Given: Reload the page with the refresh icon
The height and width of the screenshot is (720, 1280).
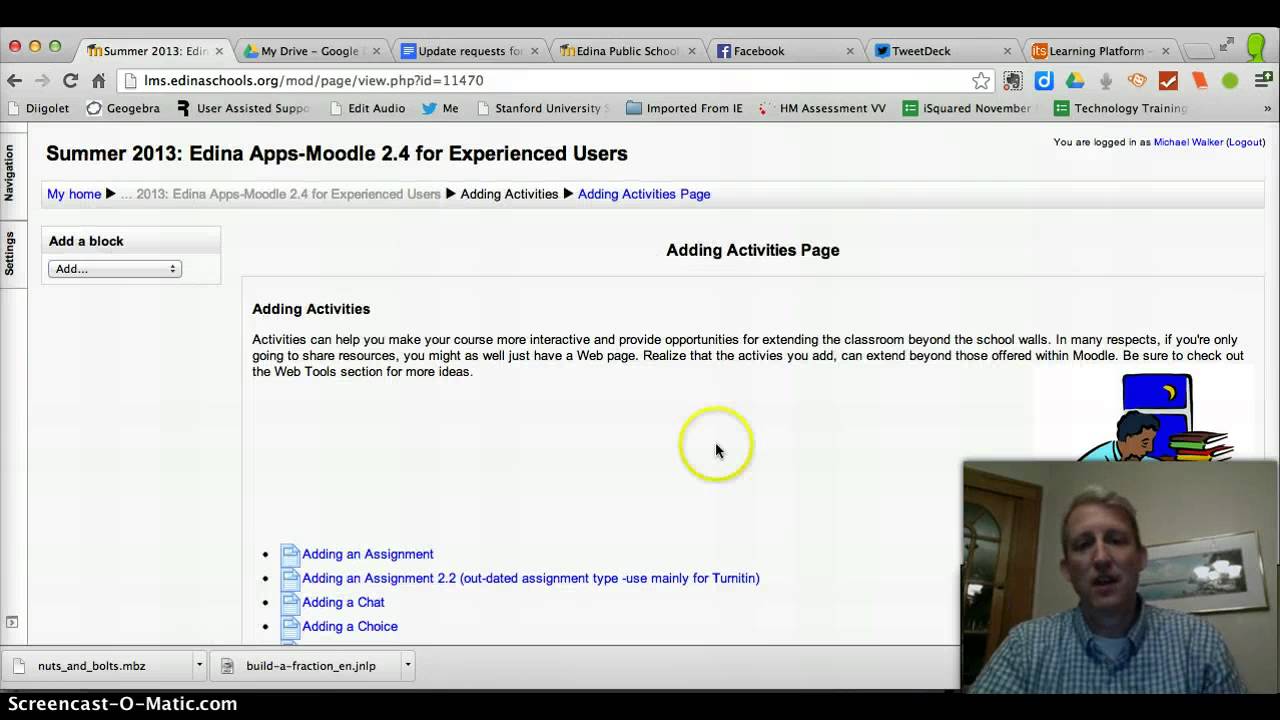Looking at the screenshot, I should [x=70, y=80].
